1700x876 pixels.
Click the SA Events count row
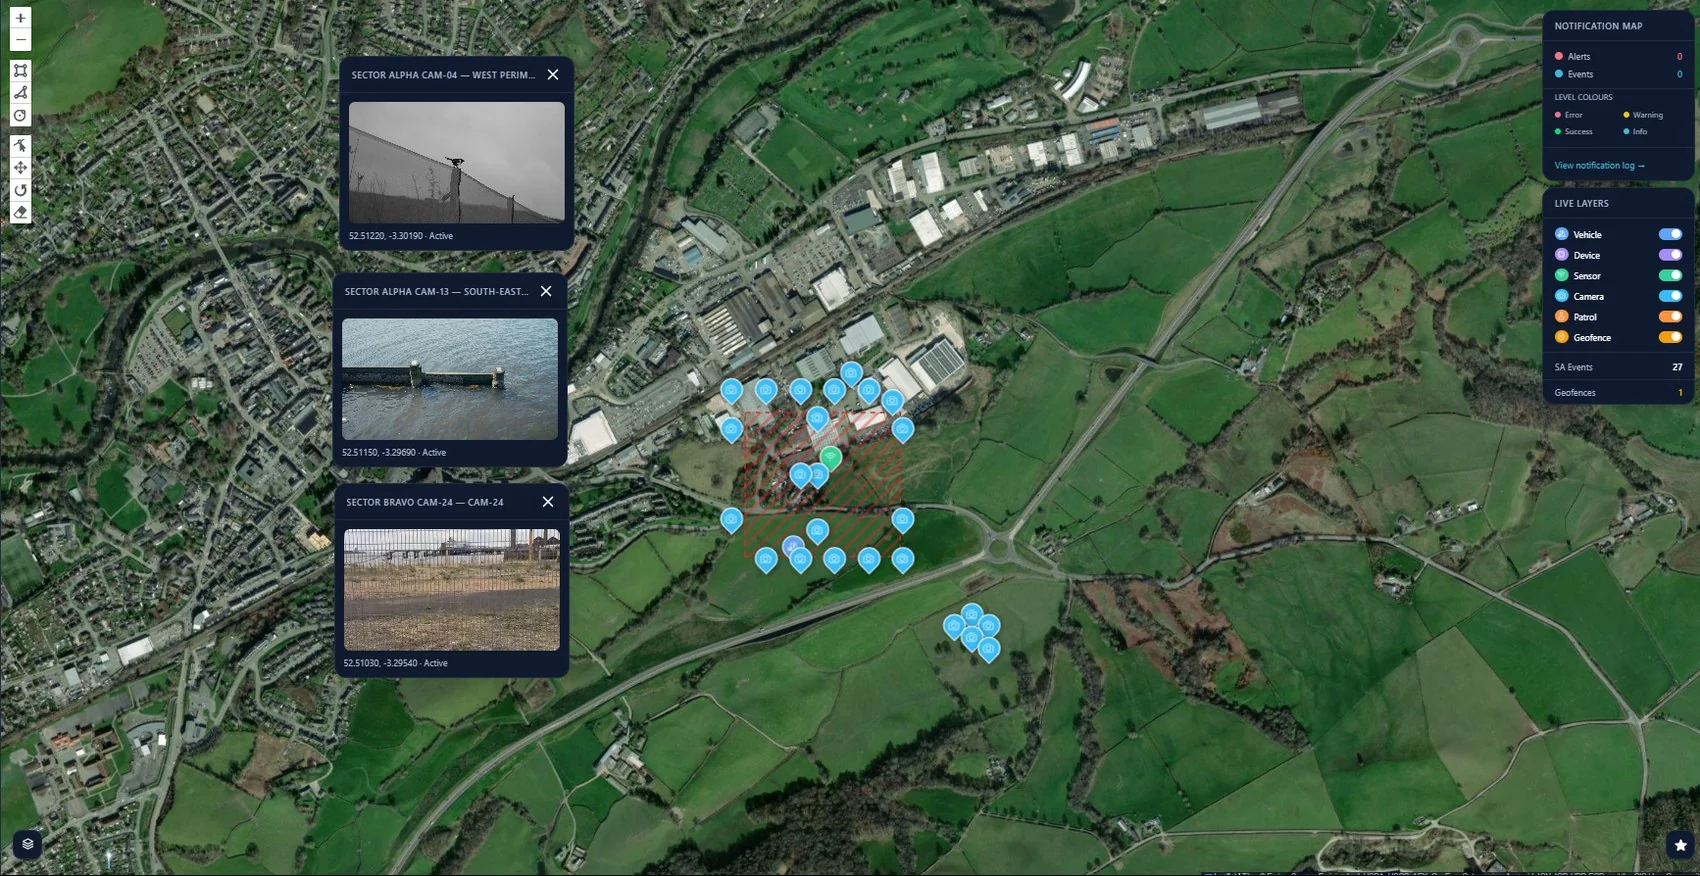pos(1618,367)
